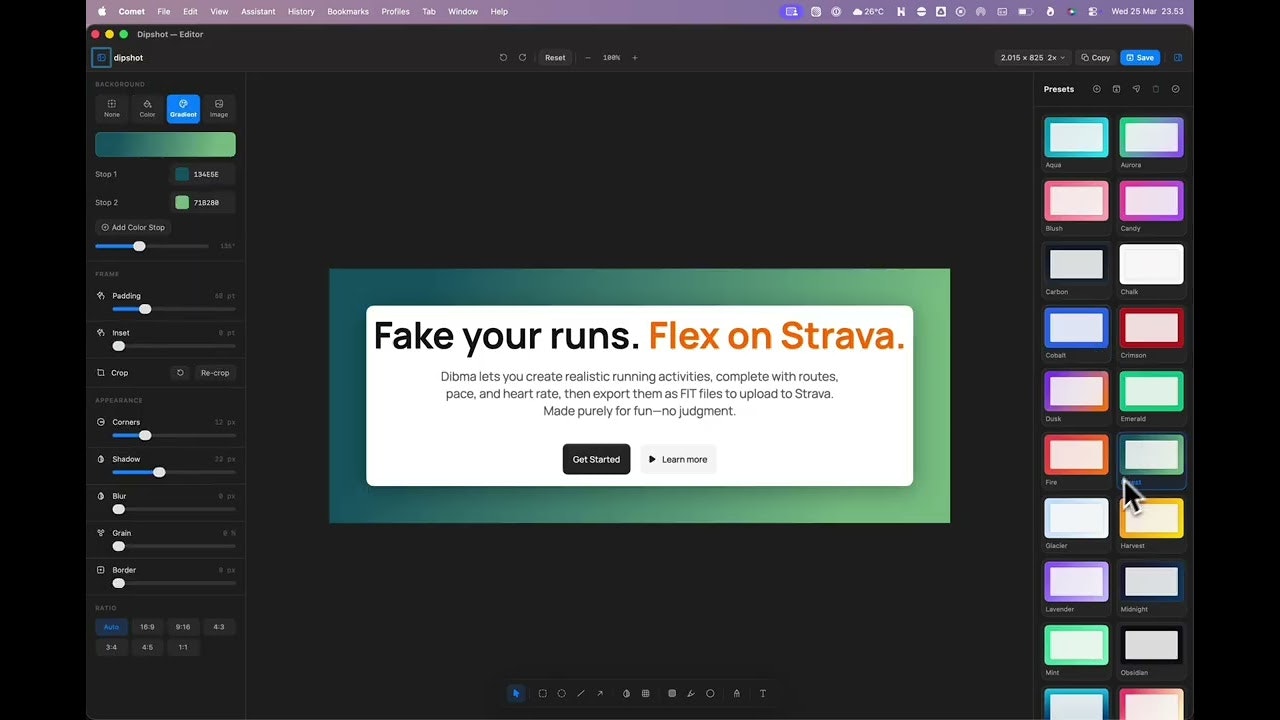This screenshot has height=720, width=1280.
Task: Select Gradient background type
Action: click(x=183, y=108)
